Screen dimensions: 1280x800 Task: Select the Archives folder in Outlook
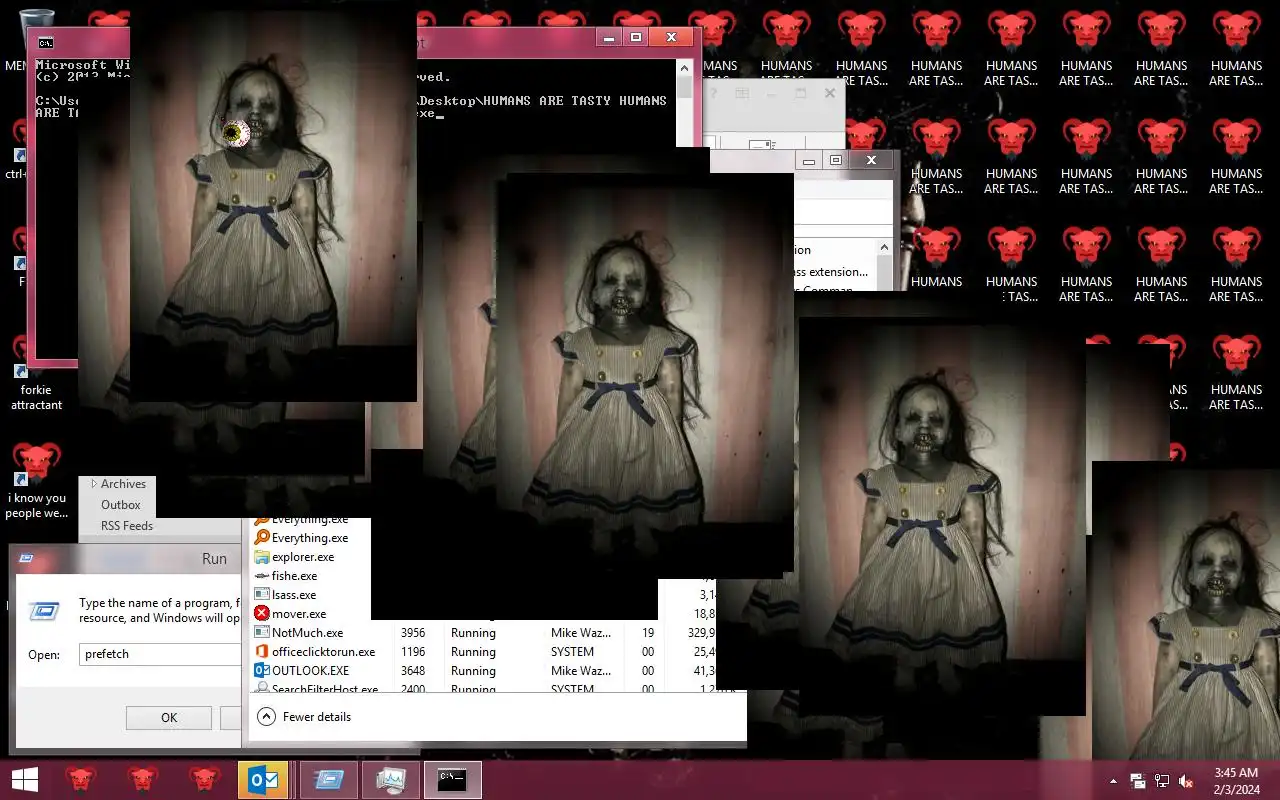(x=123, y=484)
